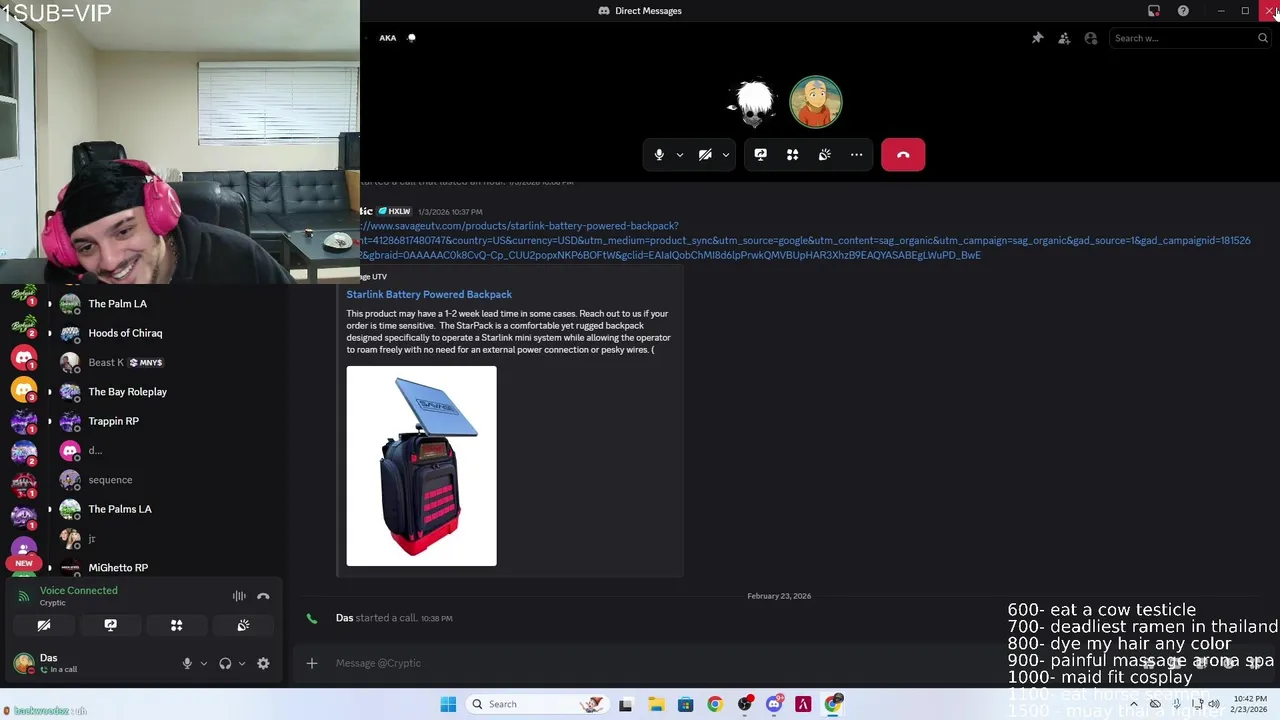Open yellow Discord server icon with badge
Screen dimensions: 1280x720
pyautogui.click(x=24, y=389)
